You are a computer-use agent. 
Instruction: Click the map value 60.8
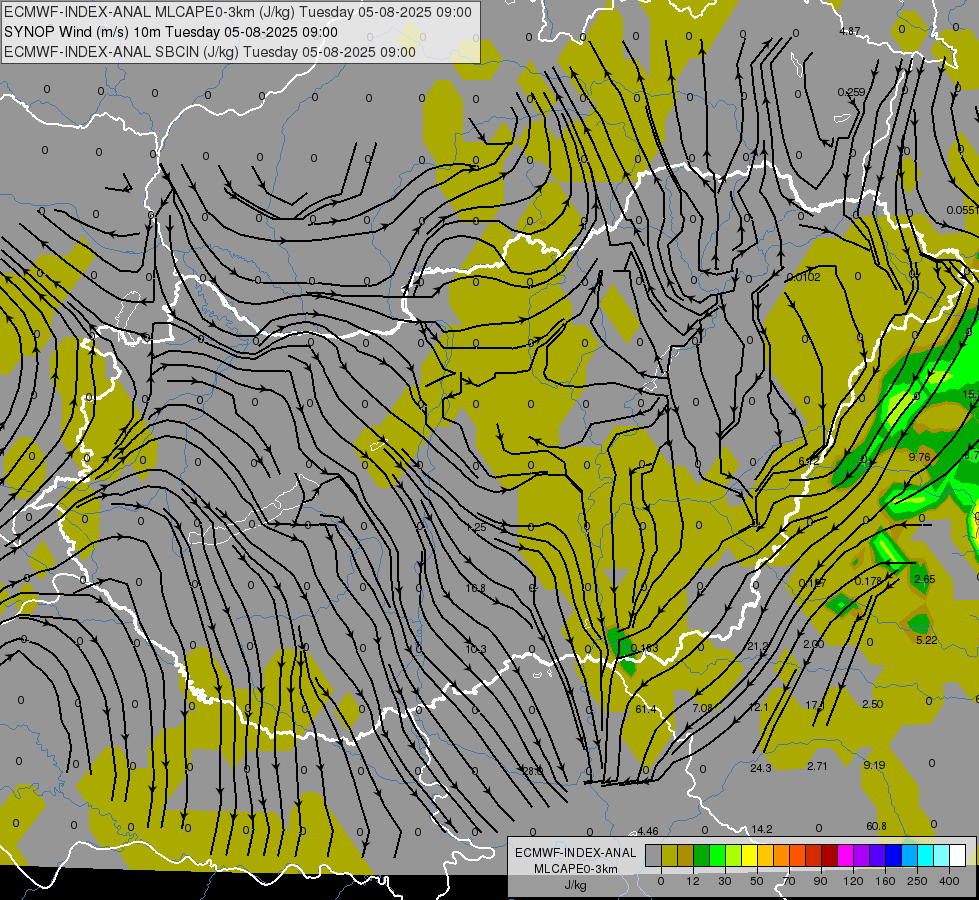click(876, 826)
